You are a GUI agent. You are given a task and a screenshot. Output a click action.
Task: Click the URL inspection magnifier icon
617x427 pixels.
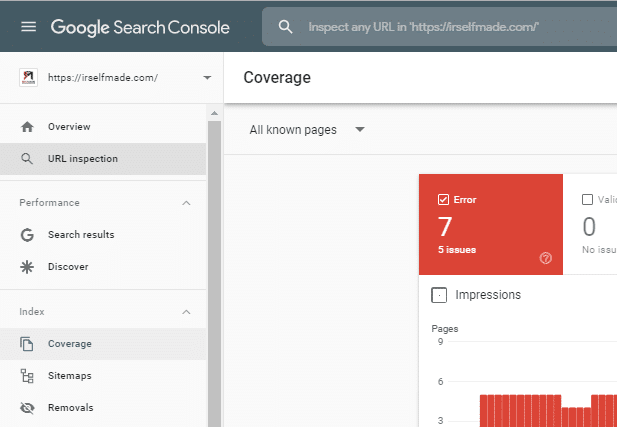pyautogui.click(x=27, y=159)
